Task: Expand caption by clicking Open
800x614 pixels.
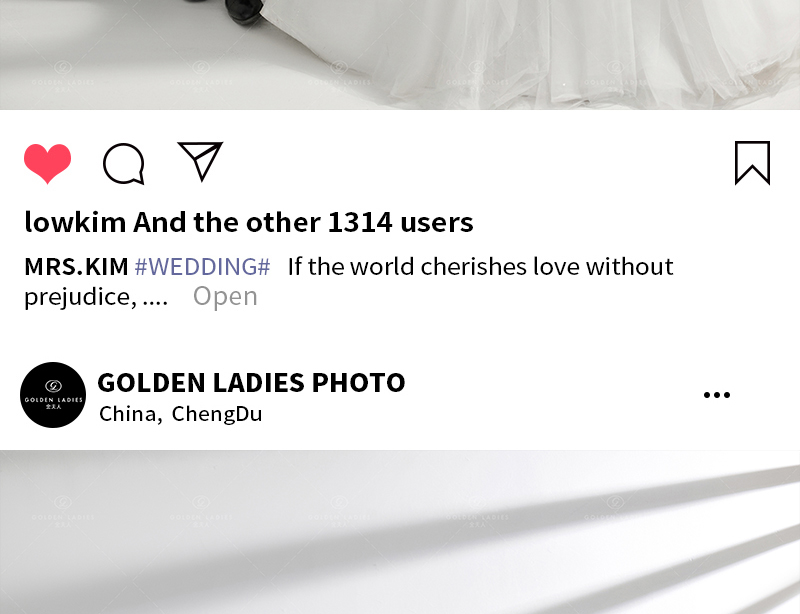Action: point(225,296)
